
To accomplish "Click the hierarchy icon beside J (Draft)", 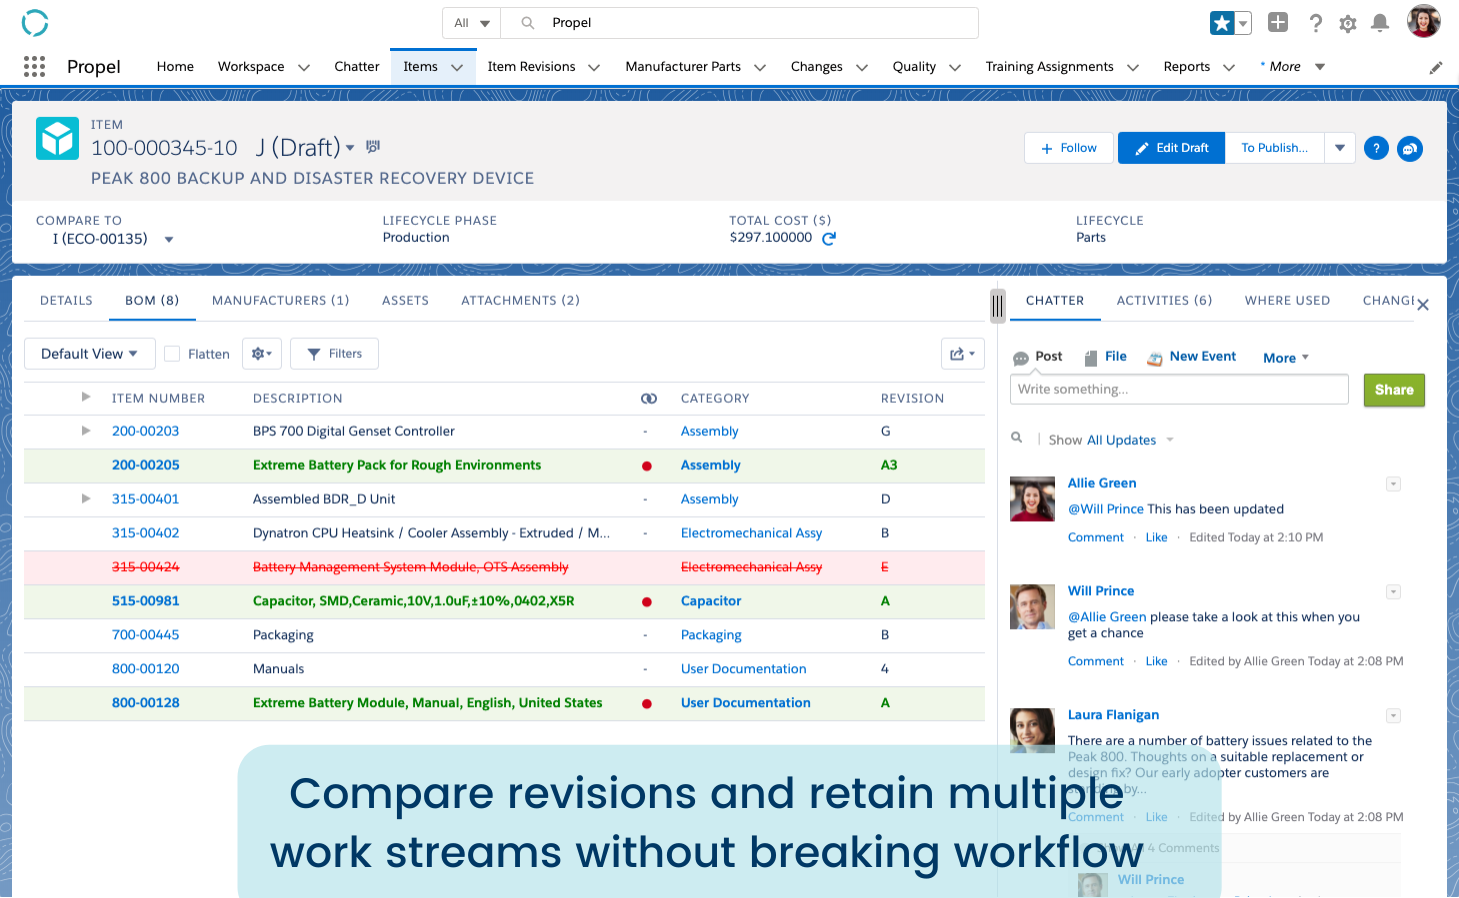I will [373, 147].
